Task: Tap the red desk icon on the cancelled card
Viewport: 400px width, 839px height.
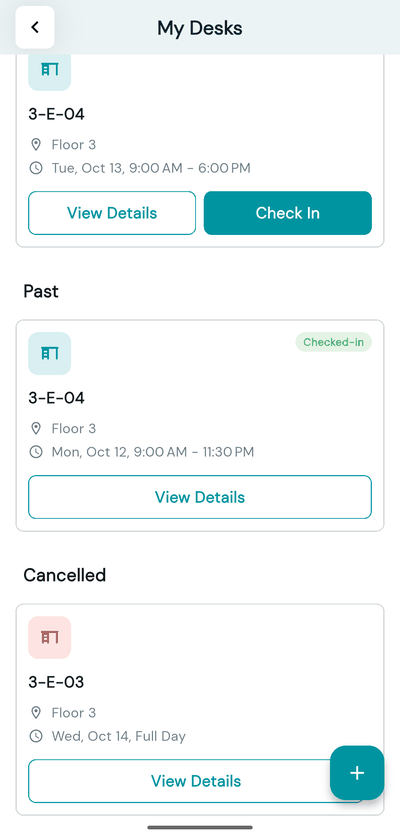Action: pos(50,637)
